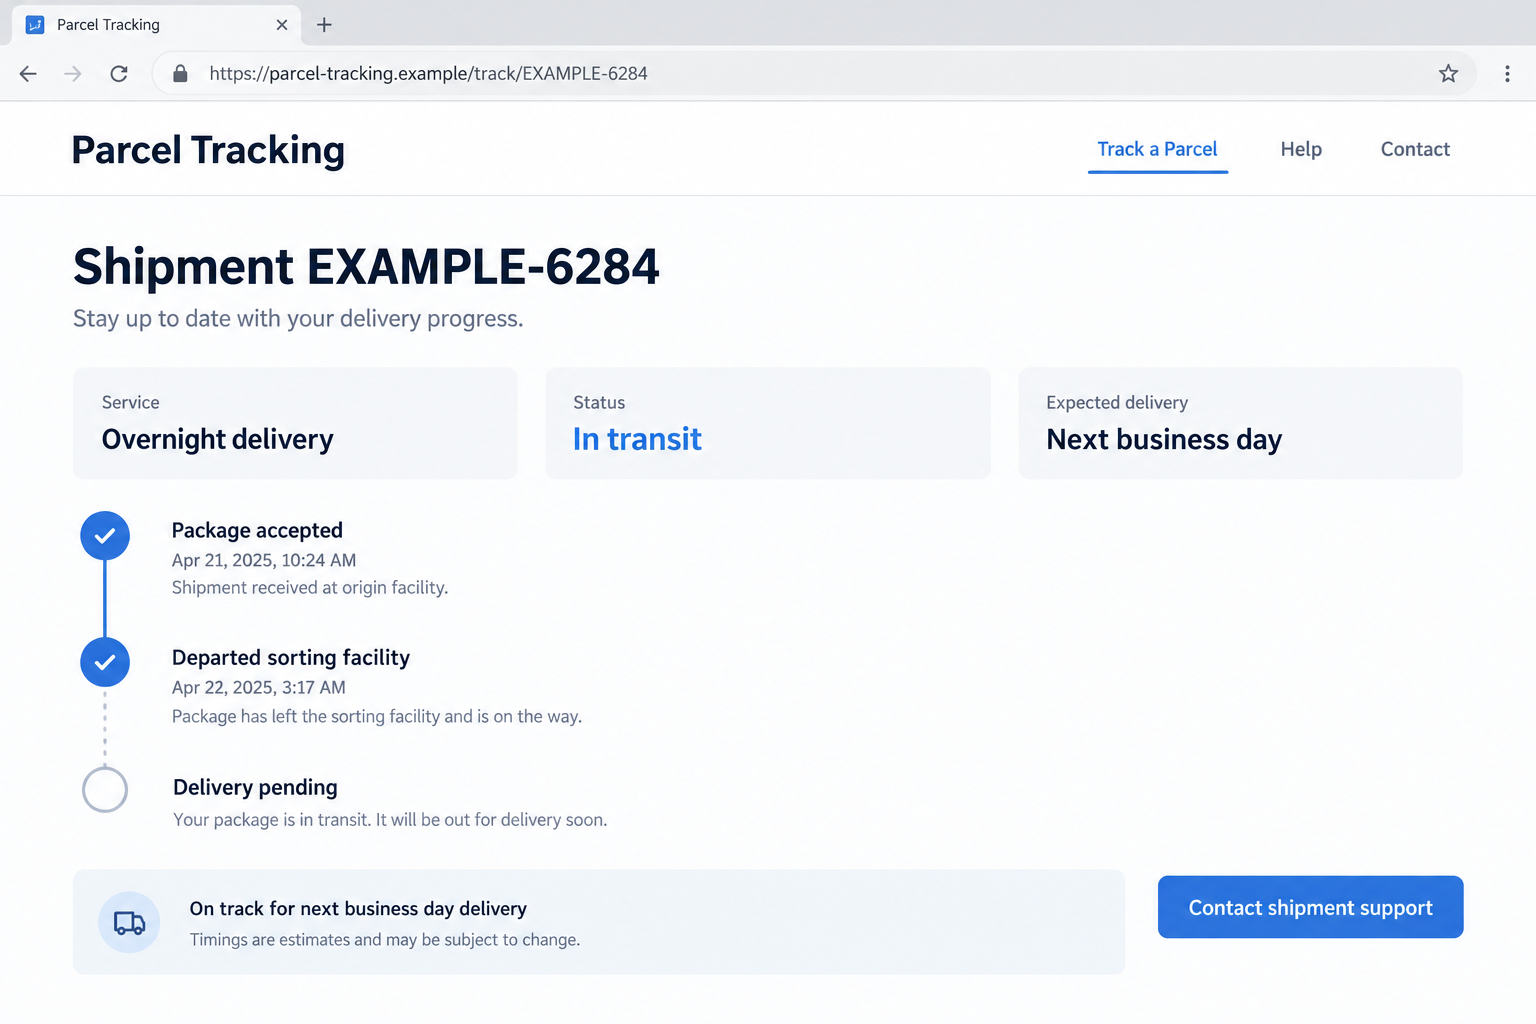Click 'Stay up to date' subtitle text

click(298, 318)
